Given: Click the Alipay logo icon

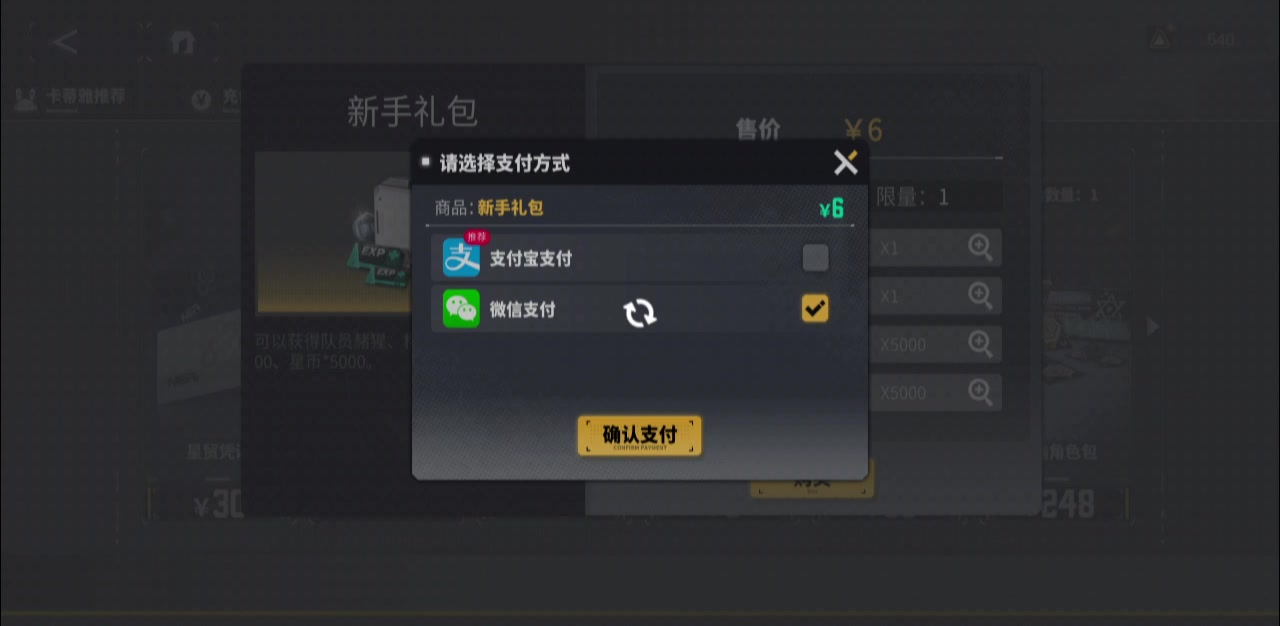Looking at the screenshot, I should coord(461,258).
